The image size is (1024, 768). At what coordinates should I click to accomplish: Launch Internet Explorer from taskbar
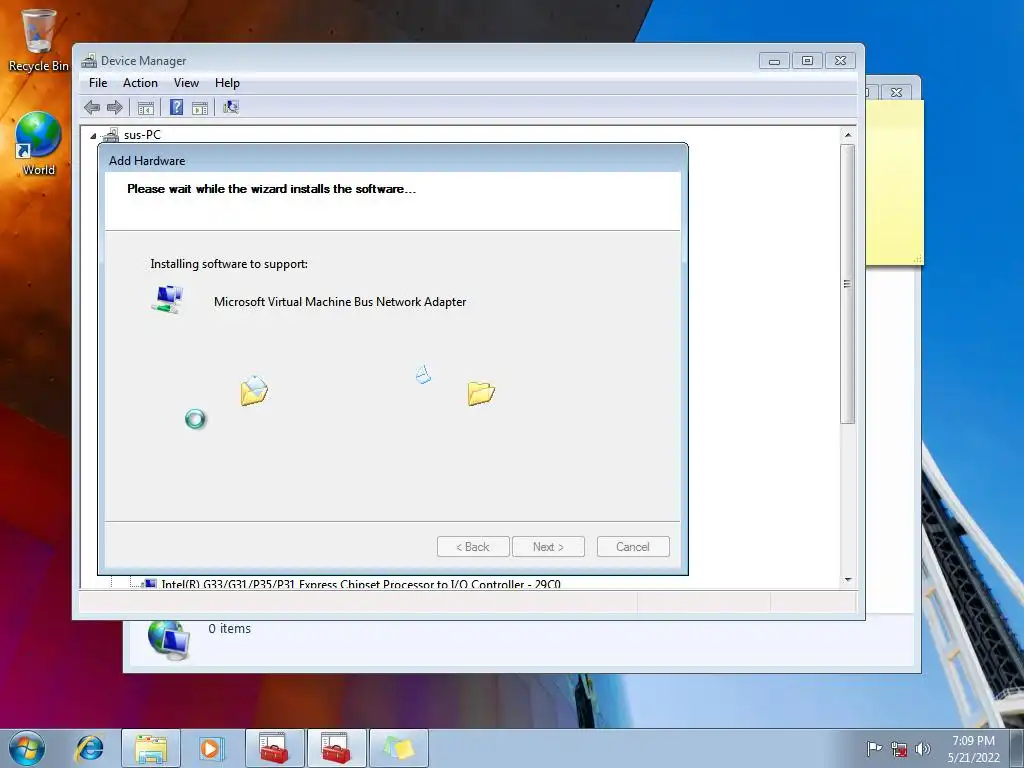click(x=89, y=748)
